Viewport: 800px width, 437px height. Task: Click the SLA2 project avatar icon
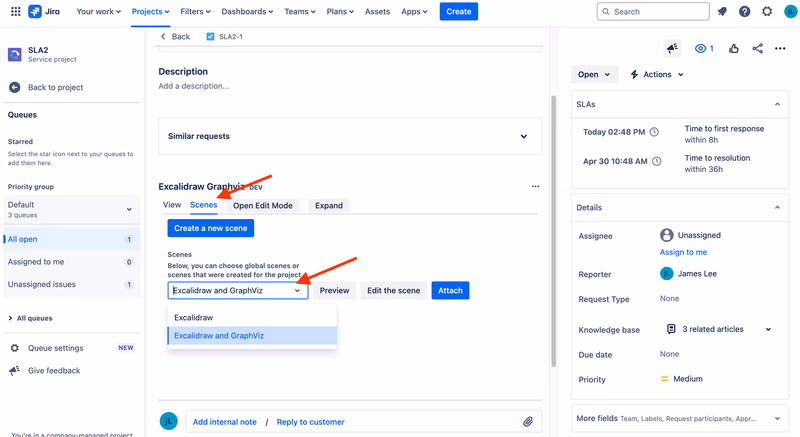tap(15, 54)
